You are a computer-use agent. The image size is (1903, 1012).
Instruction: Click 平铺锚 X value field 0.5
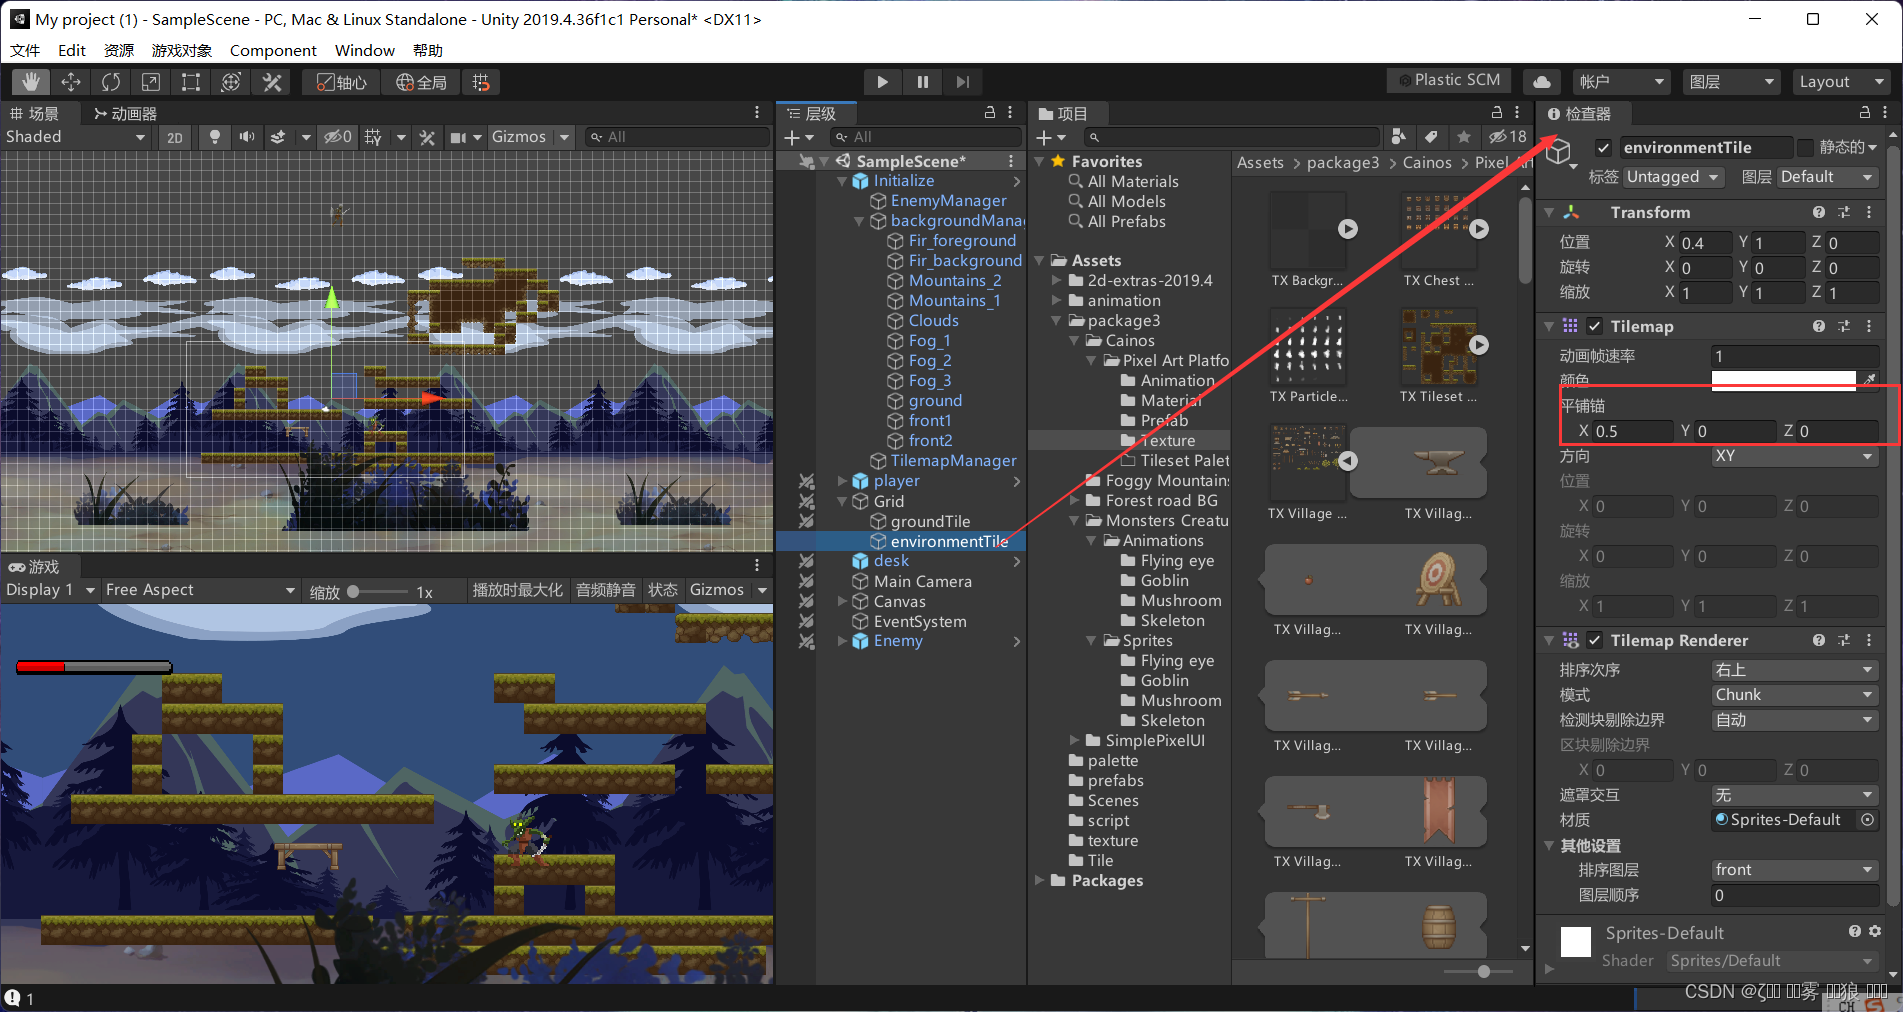pyautogui.click(x=1633, y=431)
